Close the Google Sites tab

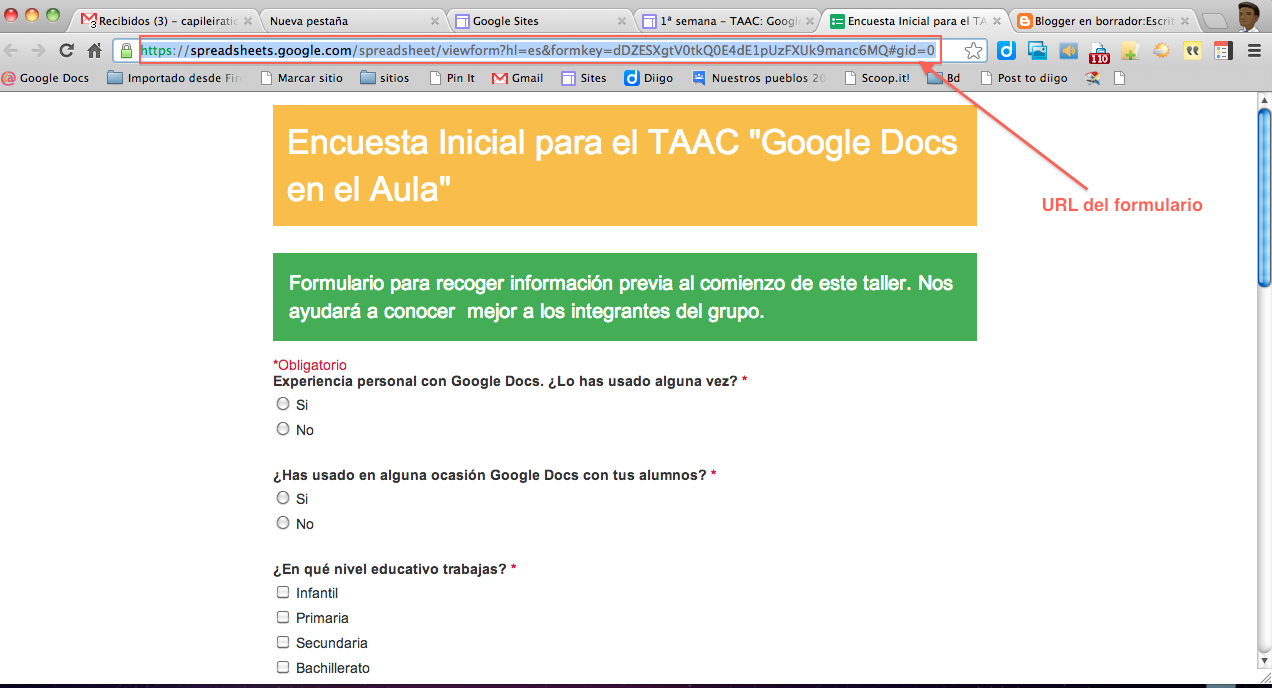(x=622, y=20)
